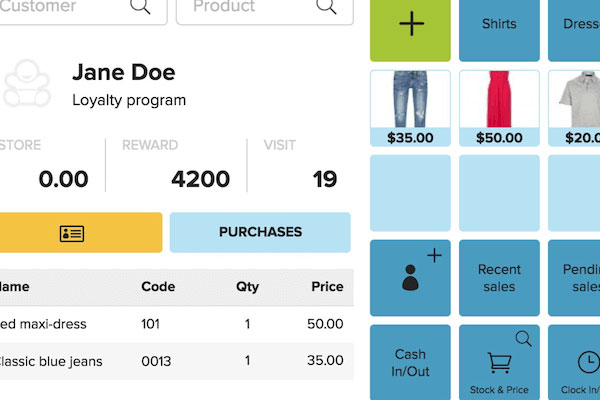The image size is (600, 400).
Task: Click the add new customer person icon
Action: coord(410,278)
